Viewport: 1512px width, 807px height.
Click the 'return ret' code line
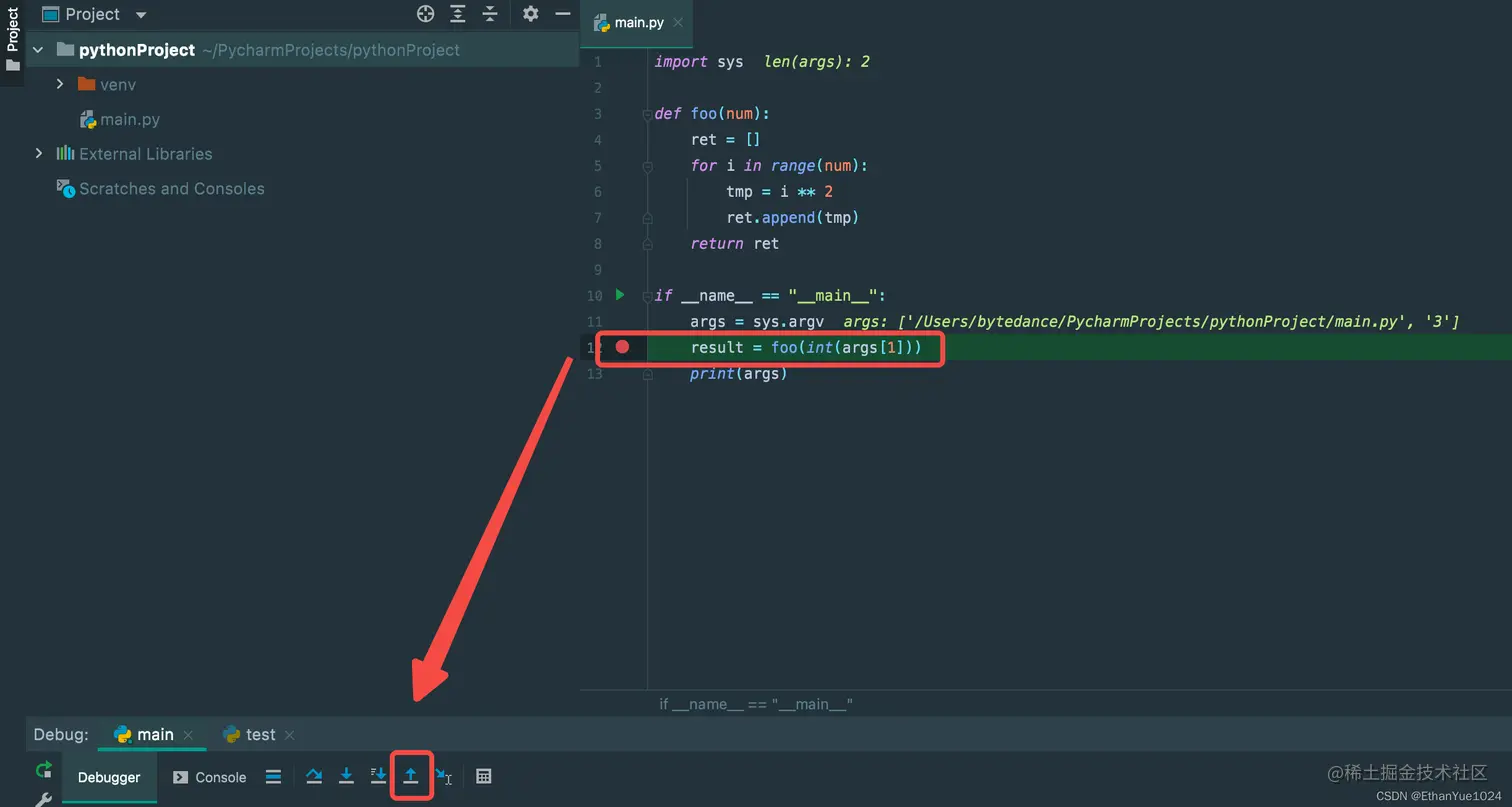click(735, 244)
